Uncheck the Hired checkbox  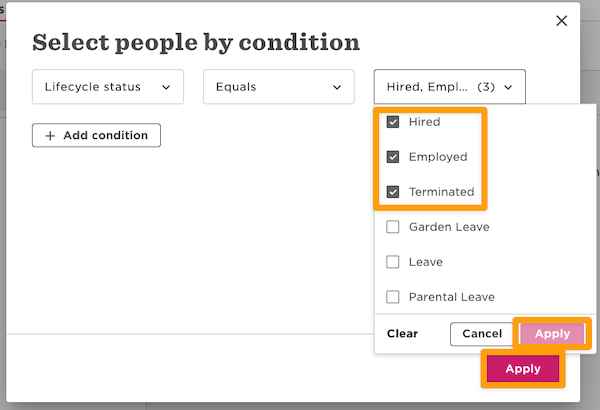point(393,122)
